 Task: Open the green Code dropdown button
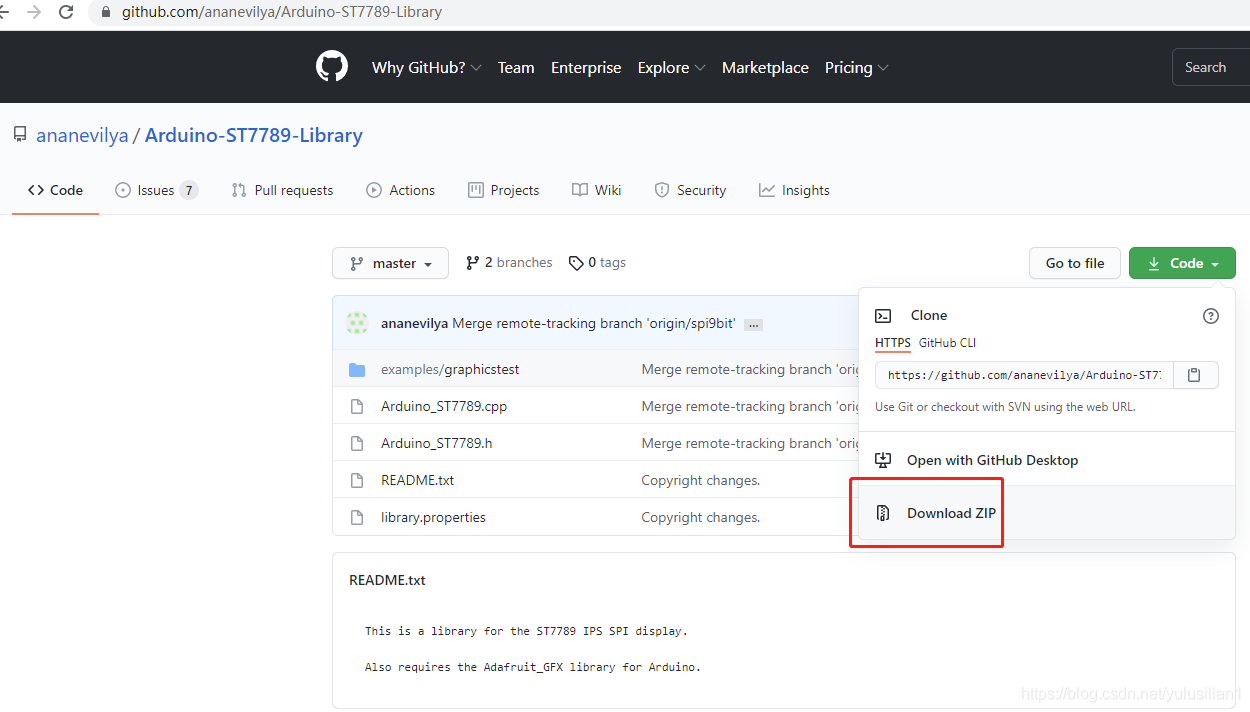point(1182,263)
